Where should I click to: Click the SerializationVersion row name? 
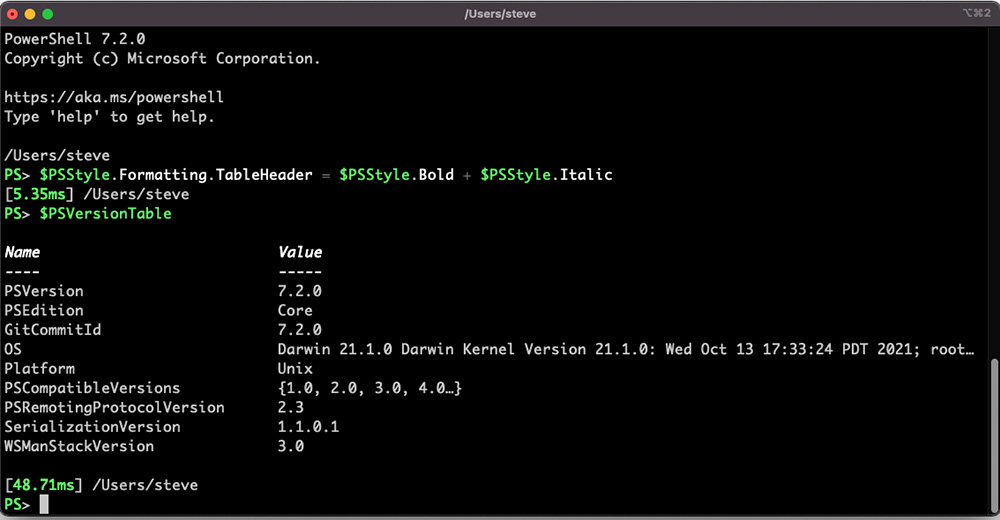[x=92, y=427]
